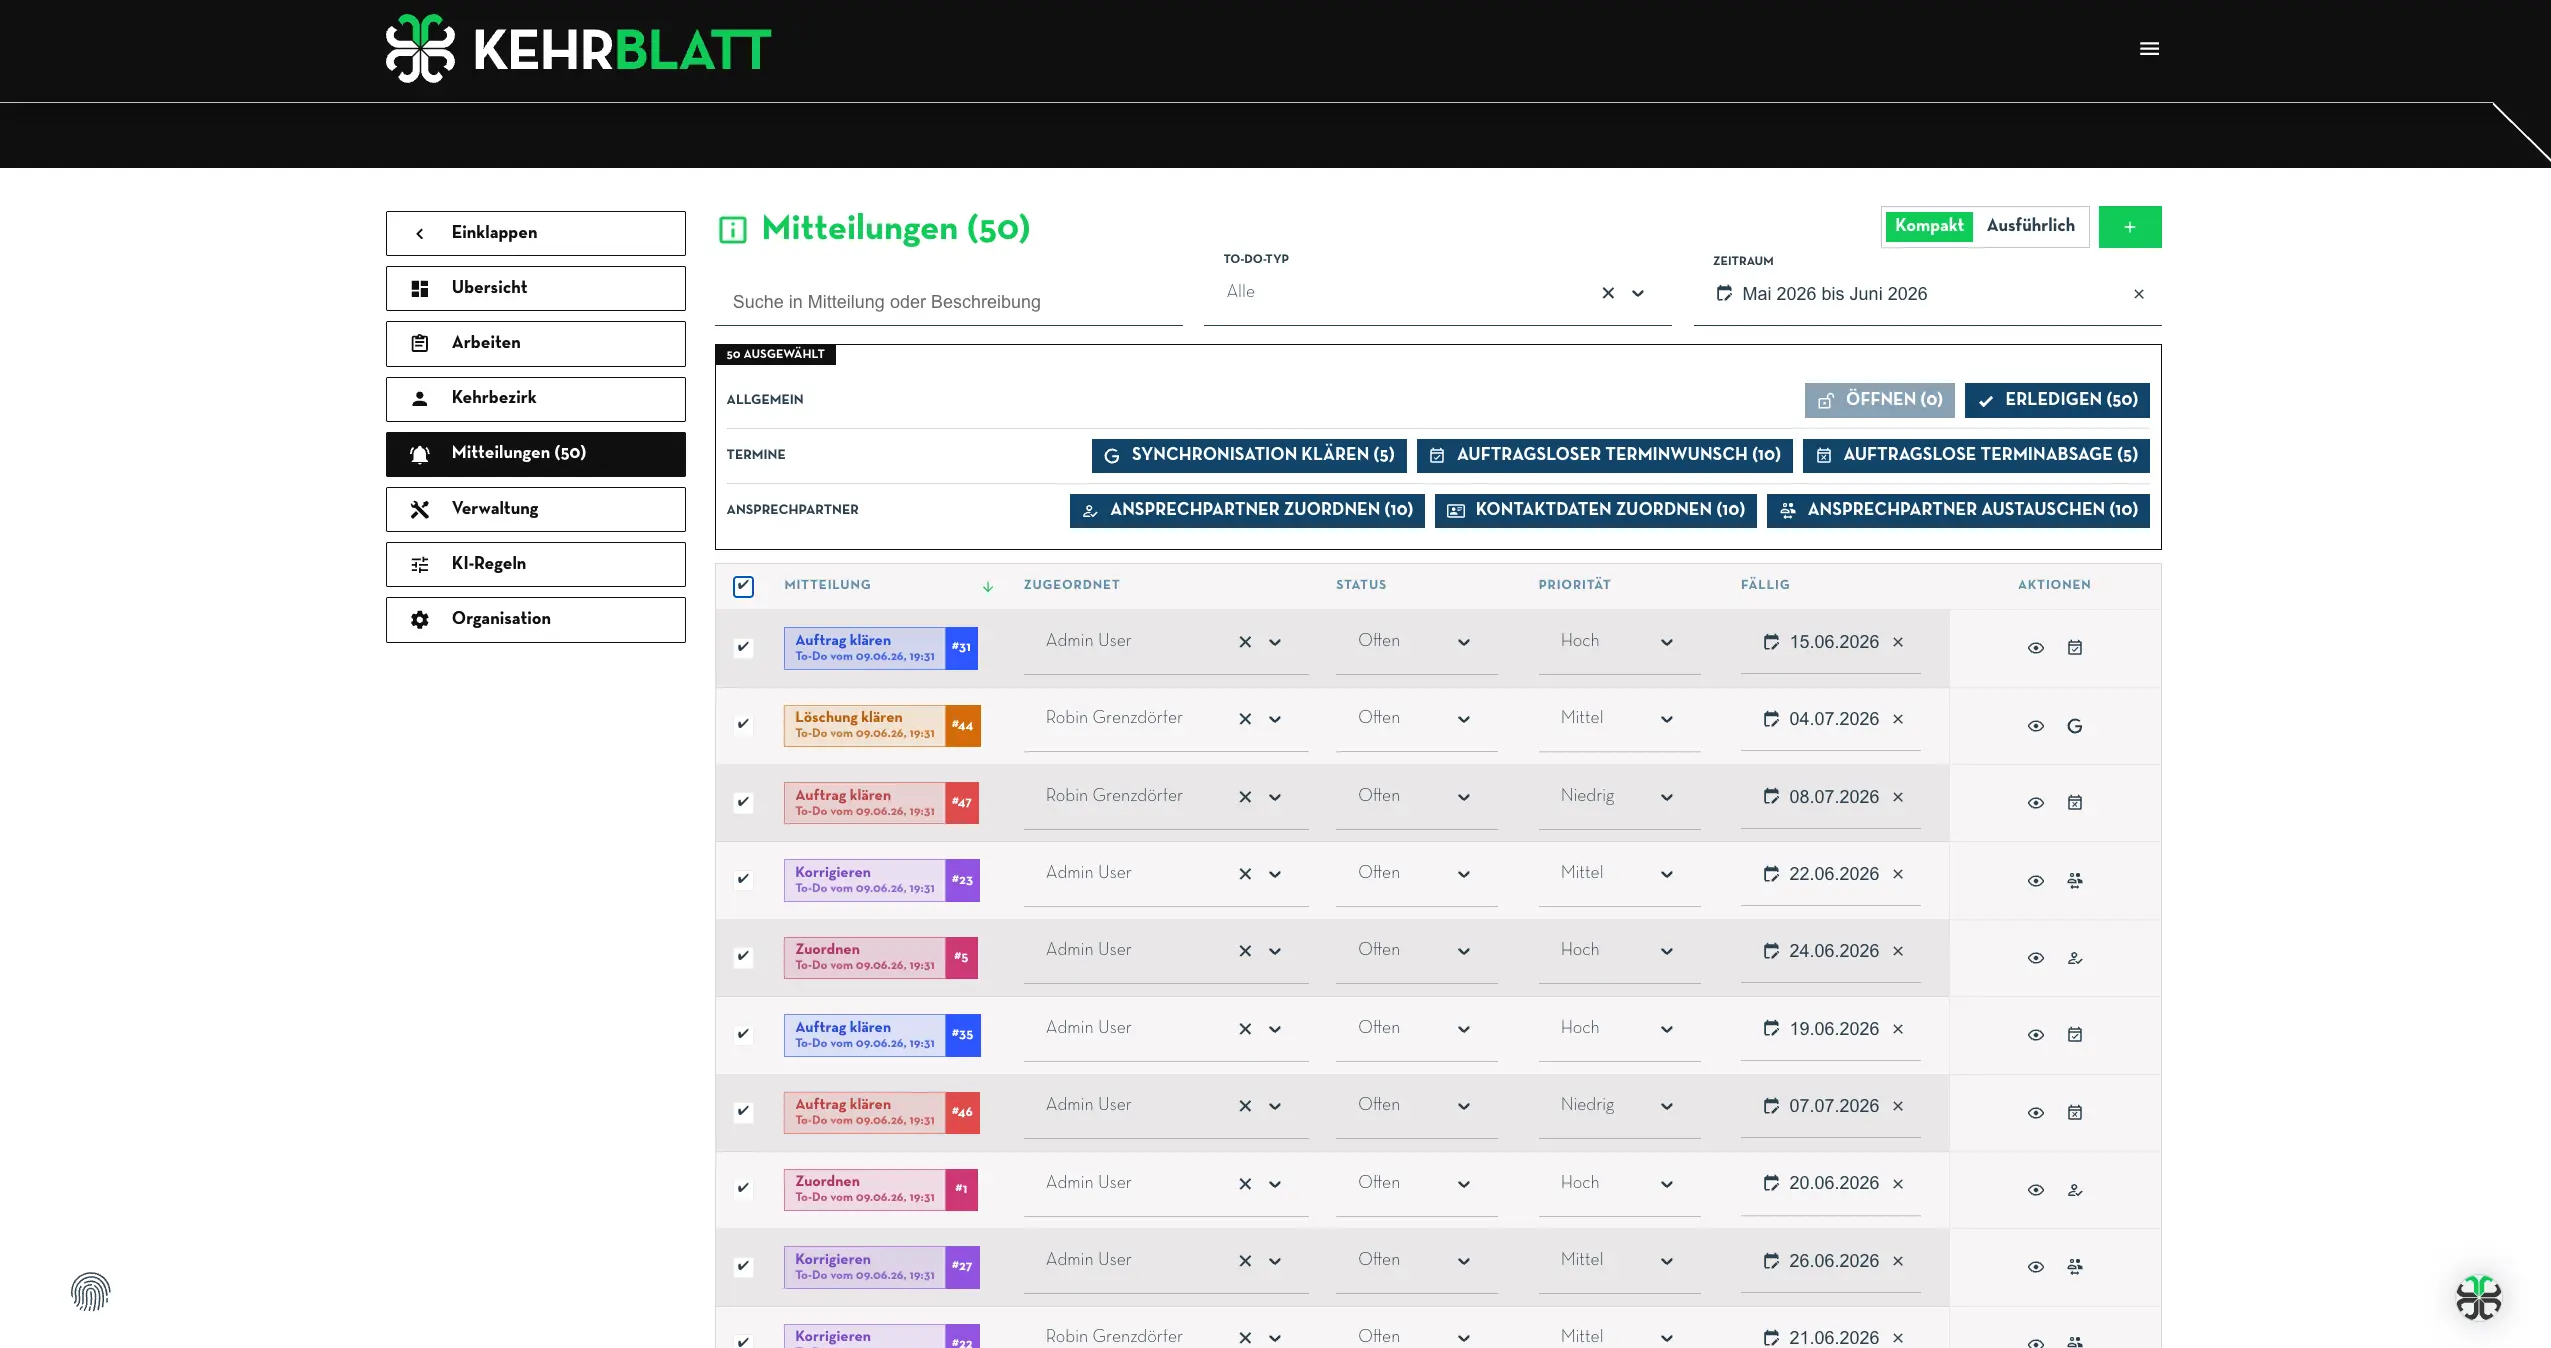
Task: Open Status dropdown for Korrigieren #27
Action: [1463, 1261]
